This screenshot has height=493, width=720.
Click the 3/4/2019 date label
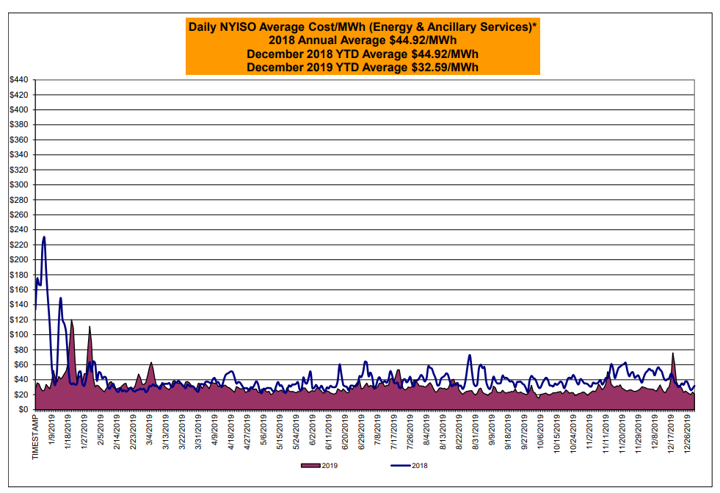pyautogui.click(x=150, y=429)
